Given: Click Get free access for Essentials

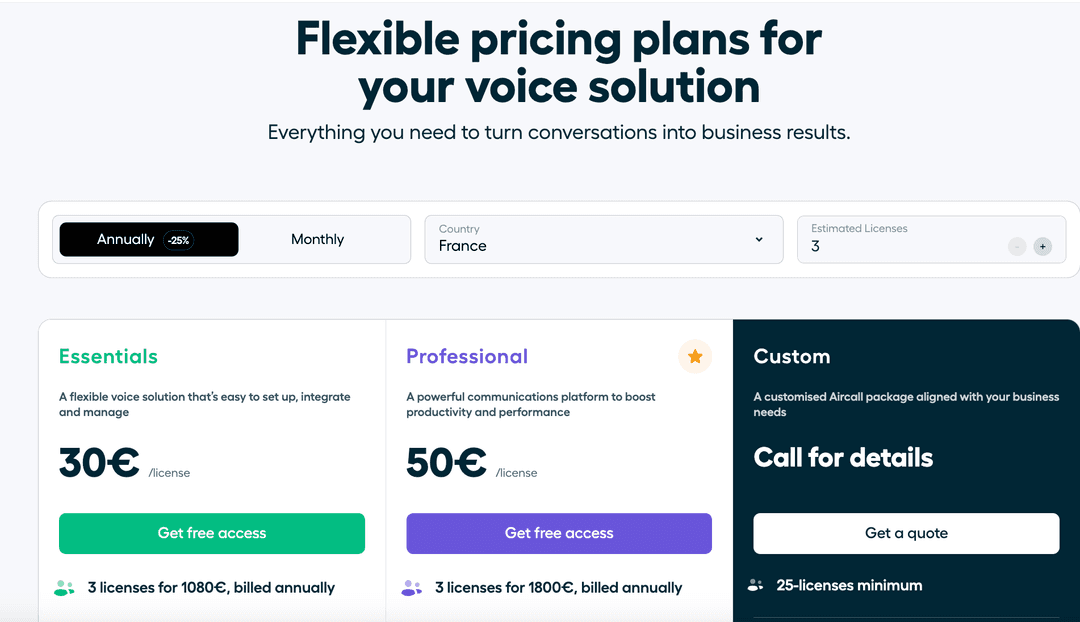Looking at the screenshot, I should [x=212, y=533].
